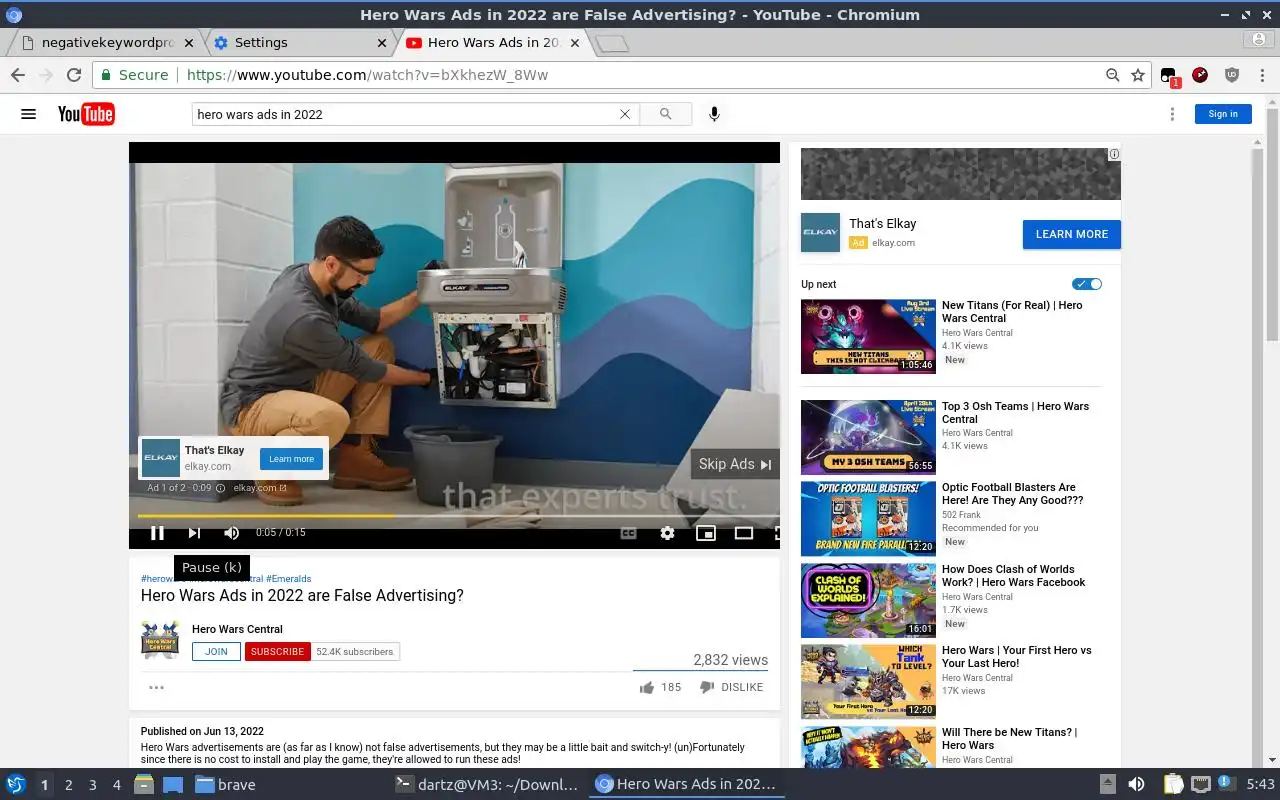Open the more actions ellipsis below the channel
Viewport: 1280px width, 800px height.
[x=156, y=687]
